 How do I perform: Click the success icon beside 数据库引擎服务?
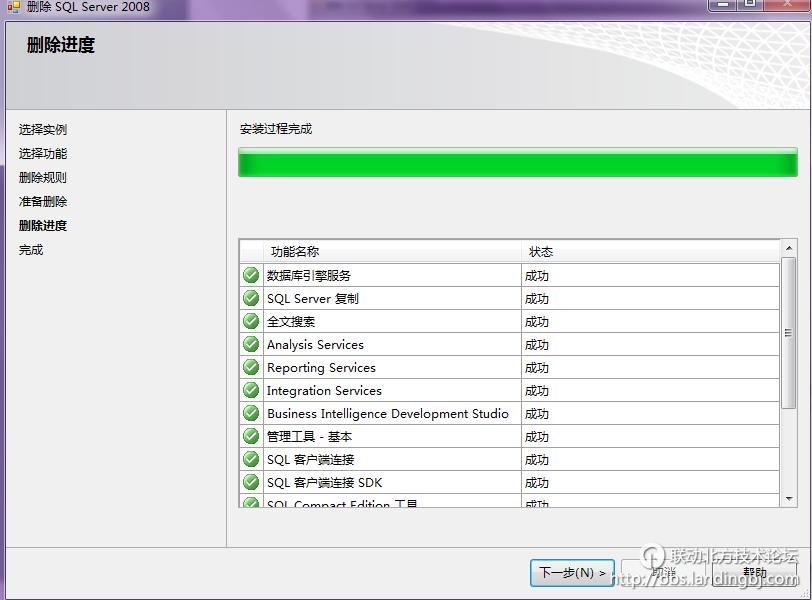(251, 275)
